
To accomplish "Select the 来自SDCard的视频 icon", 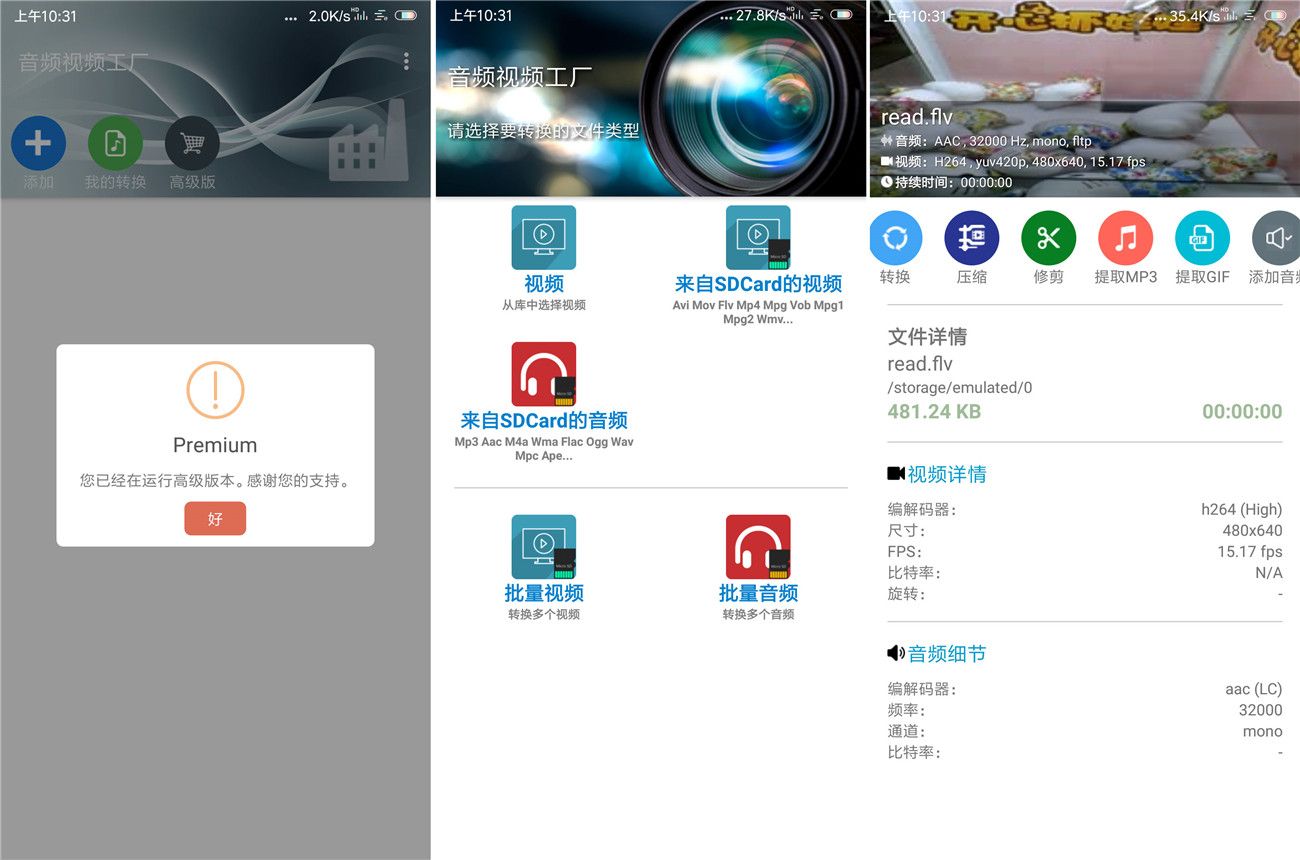I will tap(758, 238).
